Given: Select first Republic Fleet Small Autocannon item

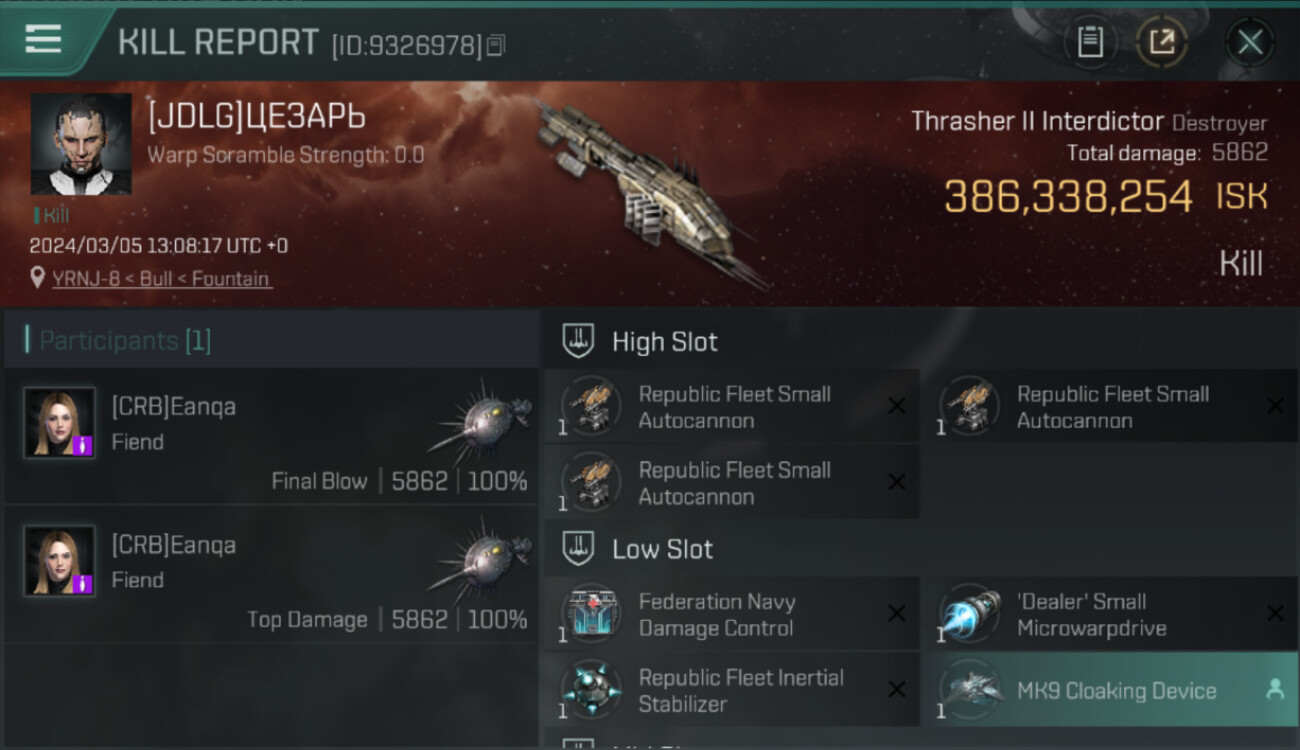Looking at the screenshot, I should click(732, 407).
